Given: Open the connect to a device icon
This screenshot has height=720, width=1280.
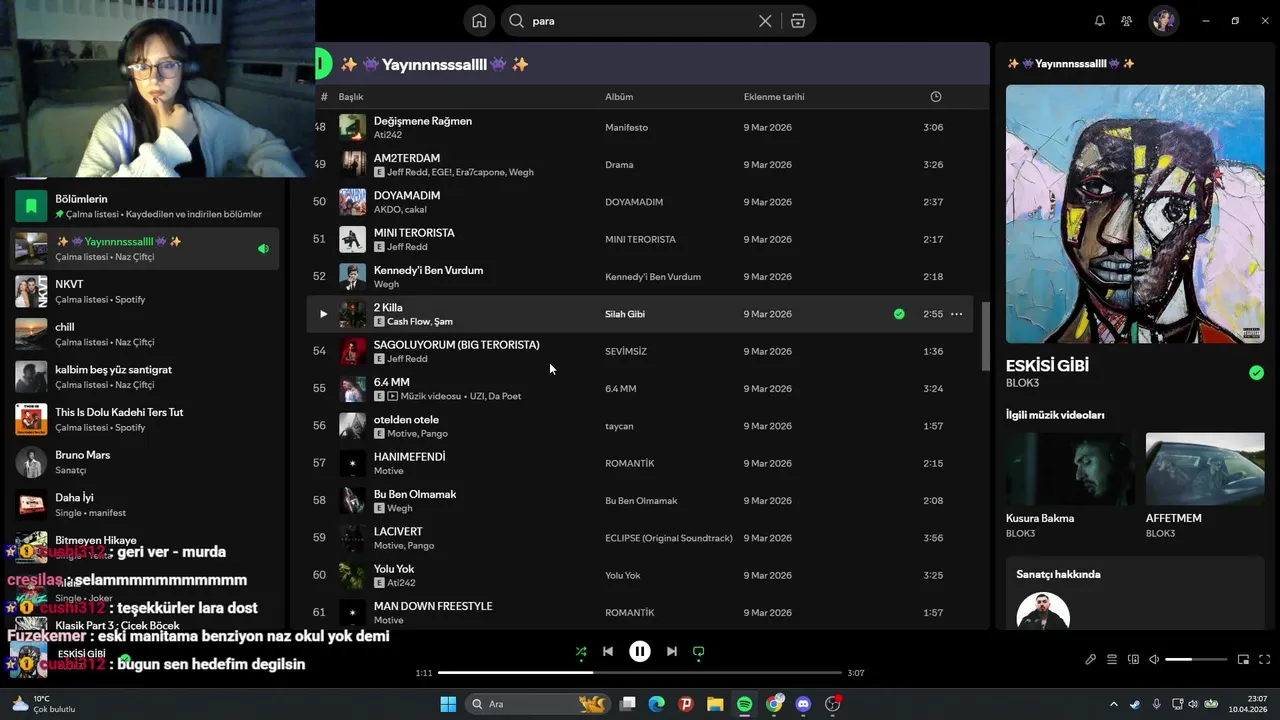Looking at the screenshot, I should pyautogui.click(x=1133, y=660).
